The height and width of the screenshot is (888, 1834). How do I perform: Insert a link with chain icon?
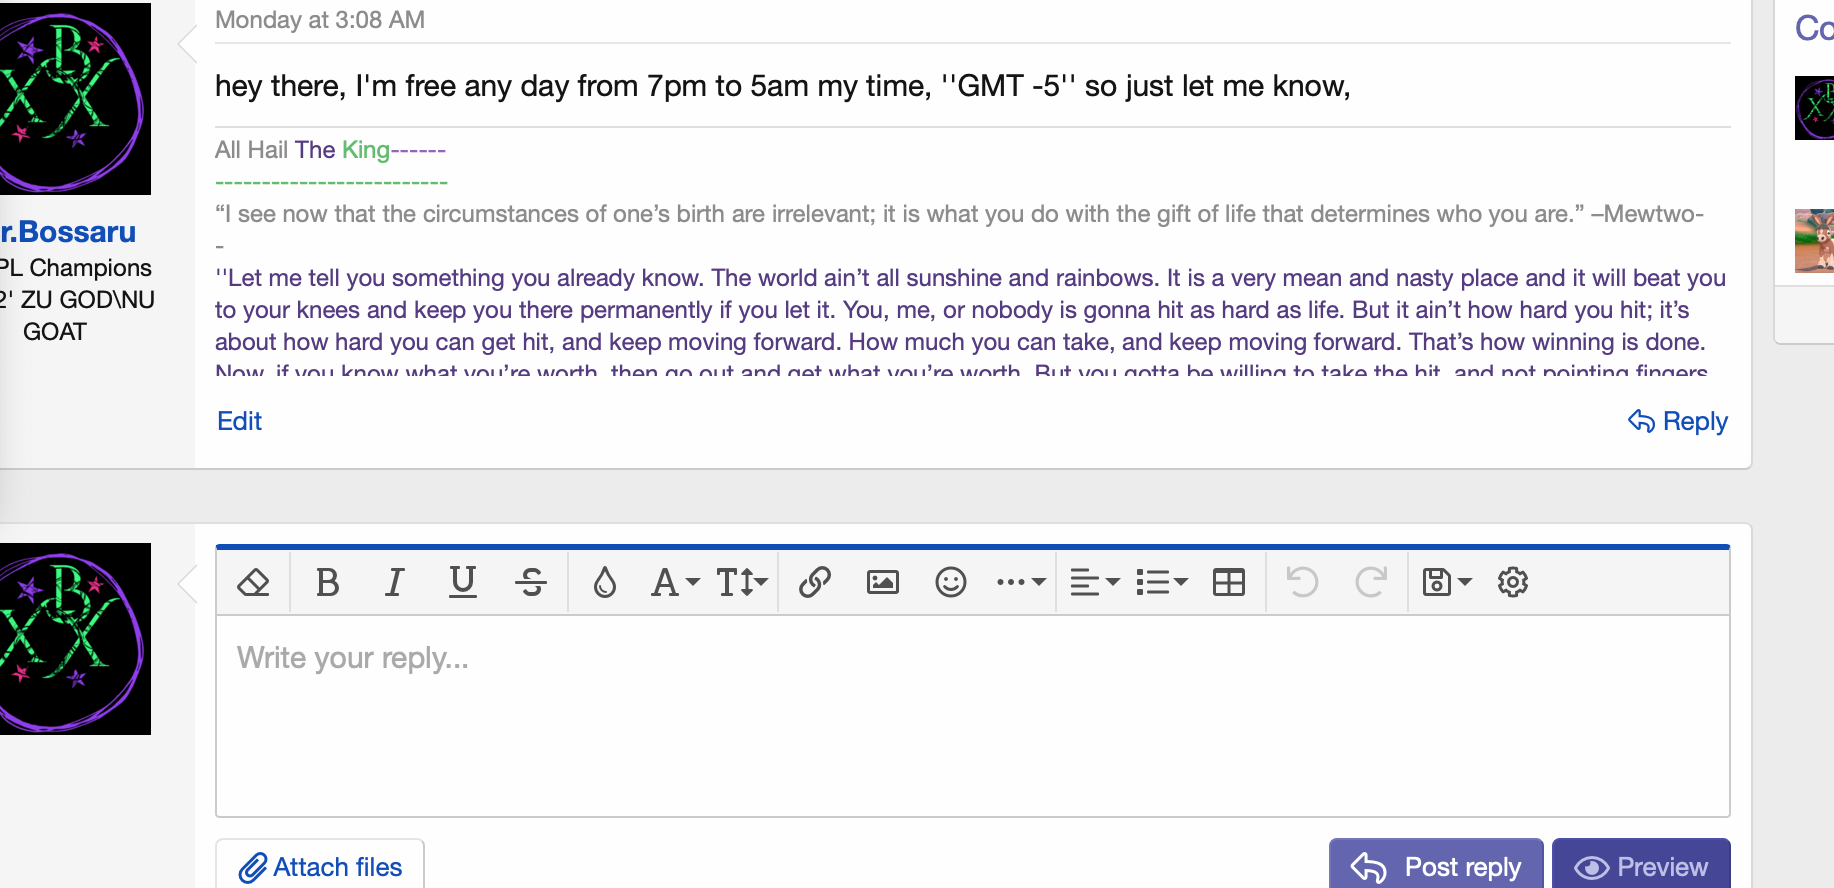[815, 582]
